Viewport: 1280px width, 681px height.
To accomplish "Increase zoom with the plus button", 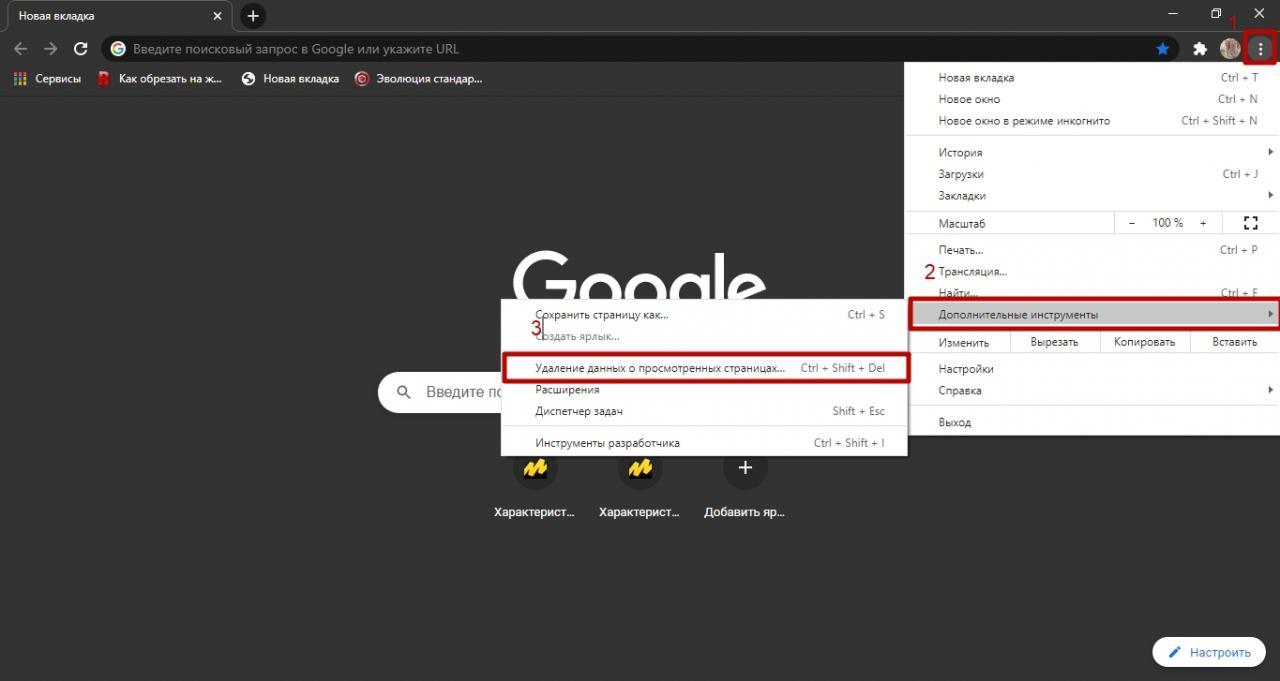I will 1203,223.
